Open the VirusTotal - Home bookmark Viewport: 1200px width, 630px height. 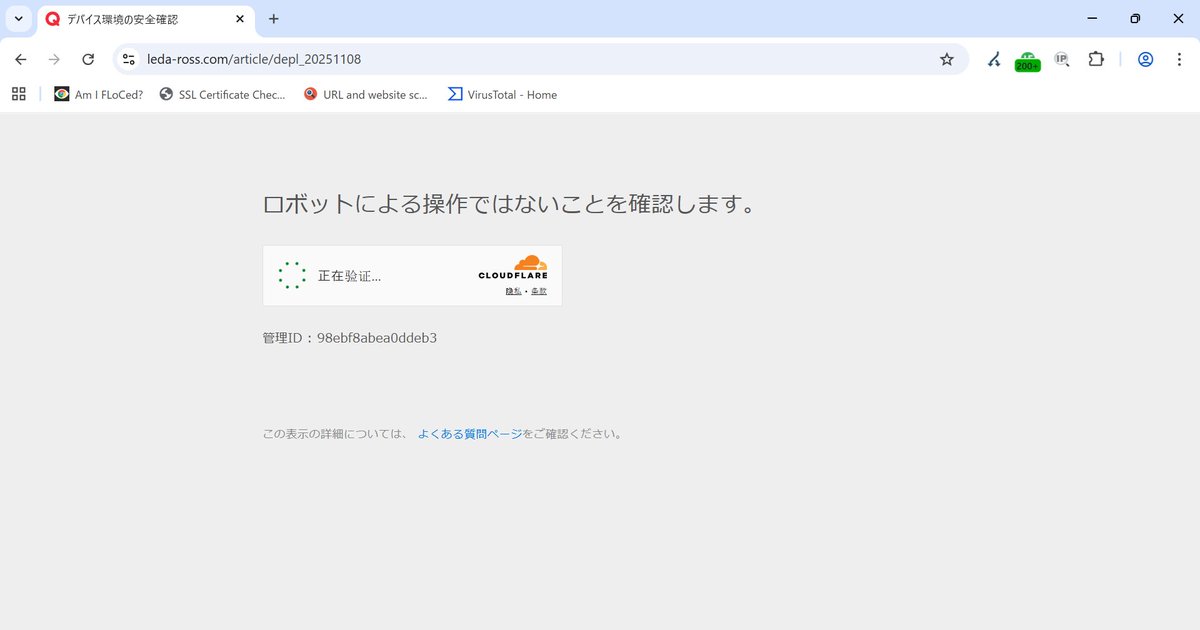tap(502, 95)
